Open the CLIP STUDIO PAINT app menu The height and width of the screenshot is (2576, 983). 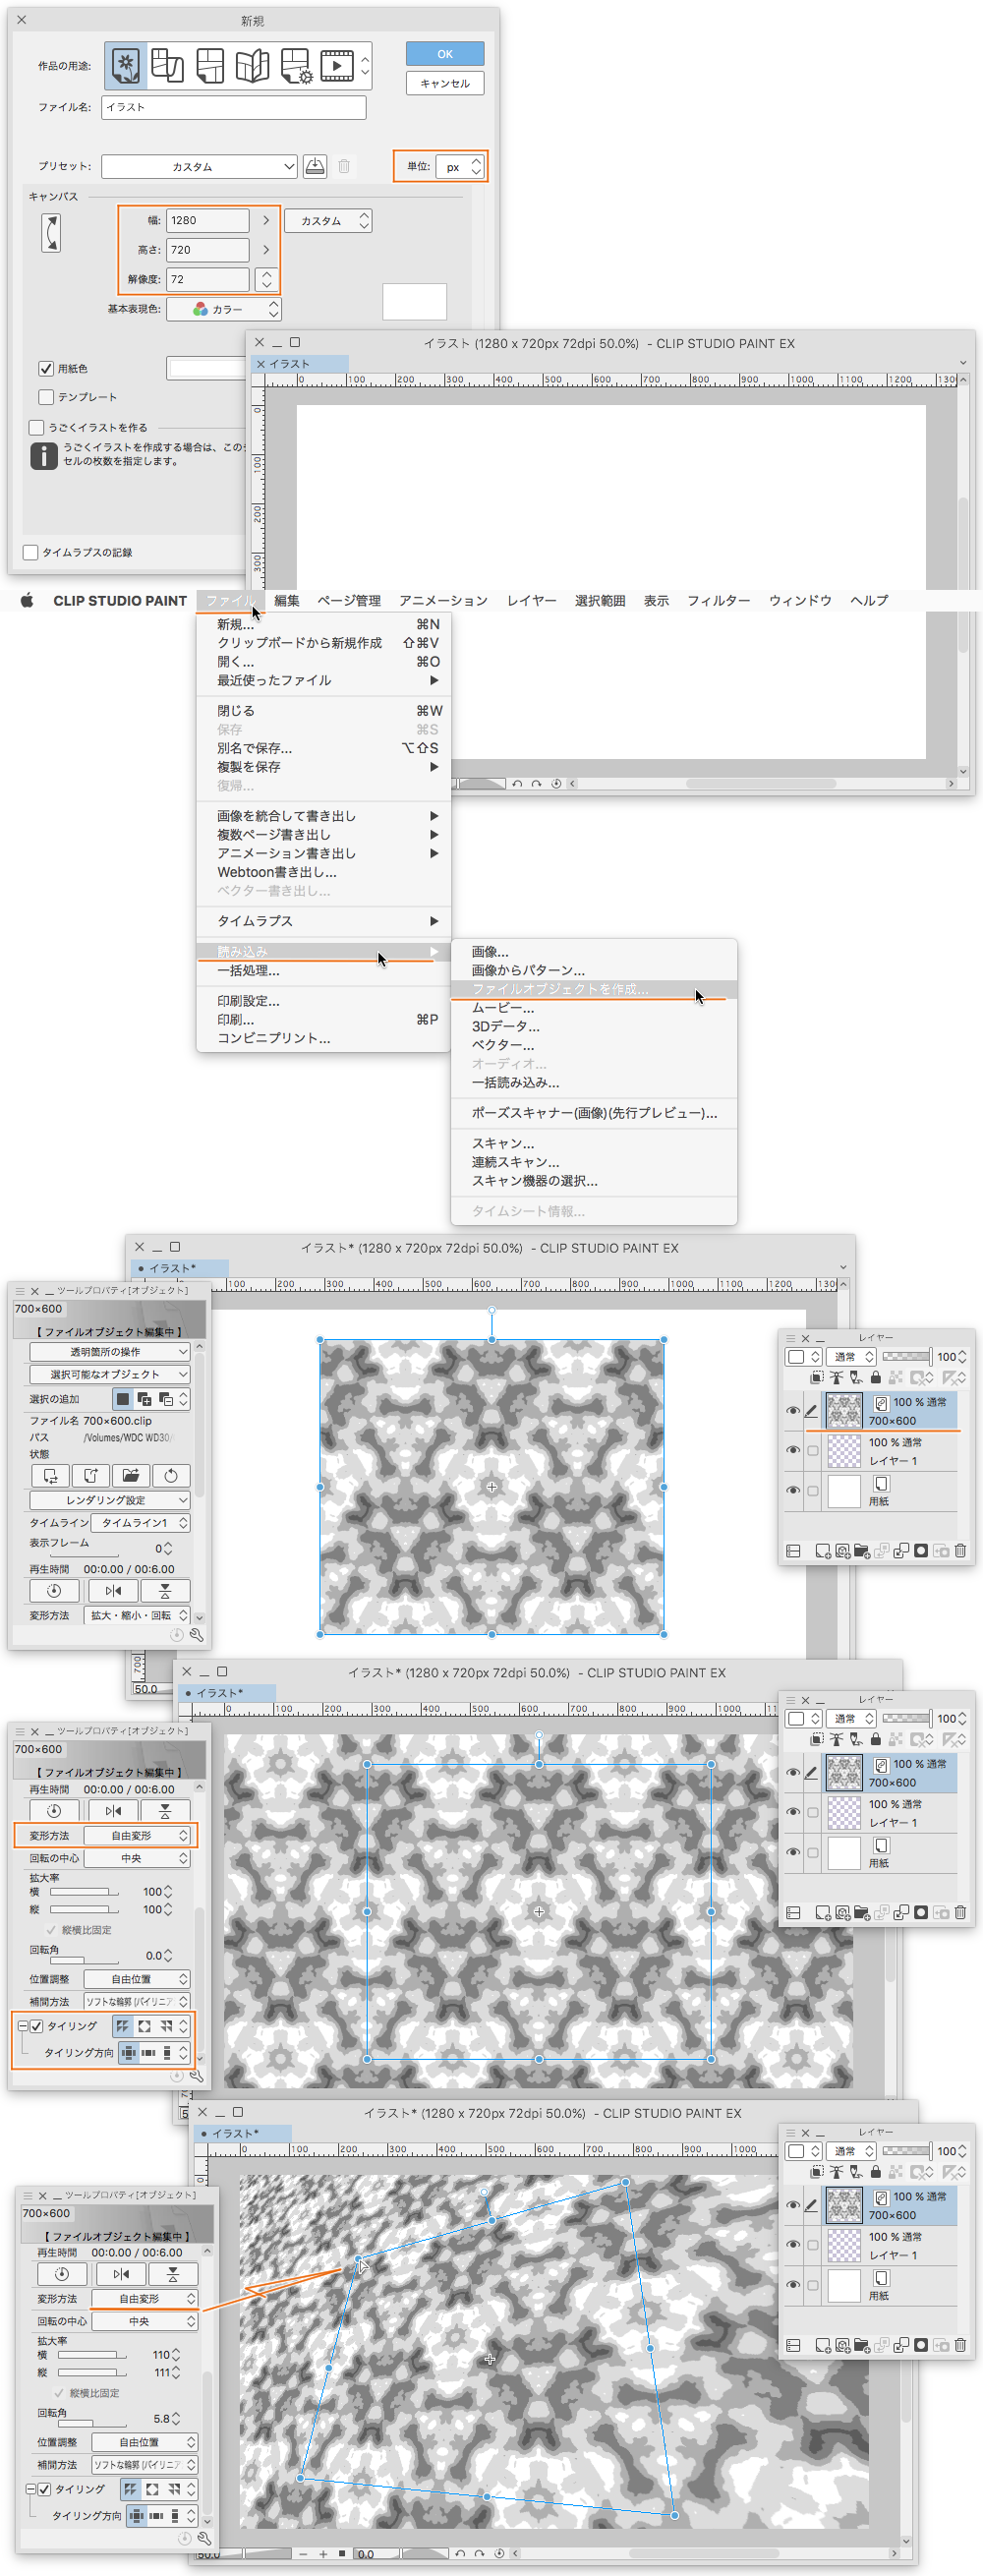tap(120, 600)
